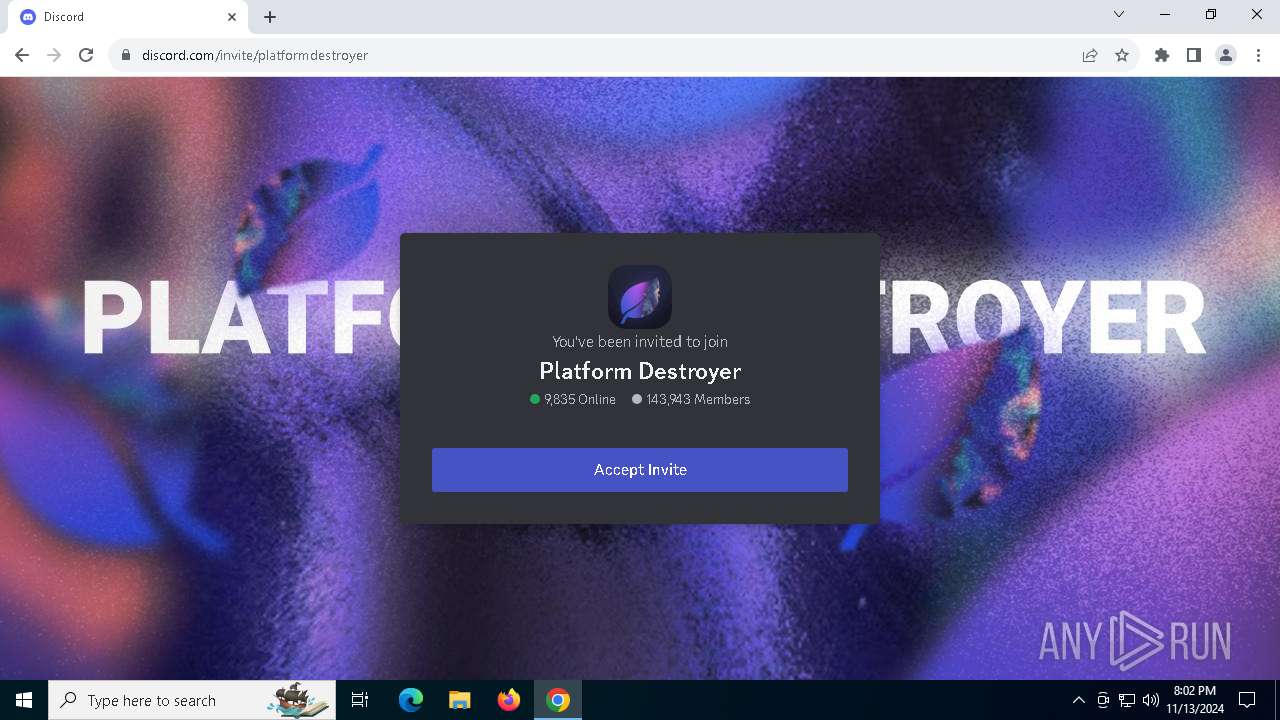
Task: Open the clock showing 8:02 PM
Action: (1195, 700)
